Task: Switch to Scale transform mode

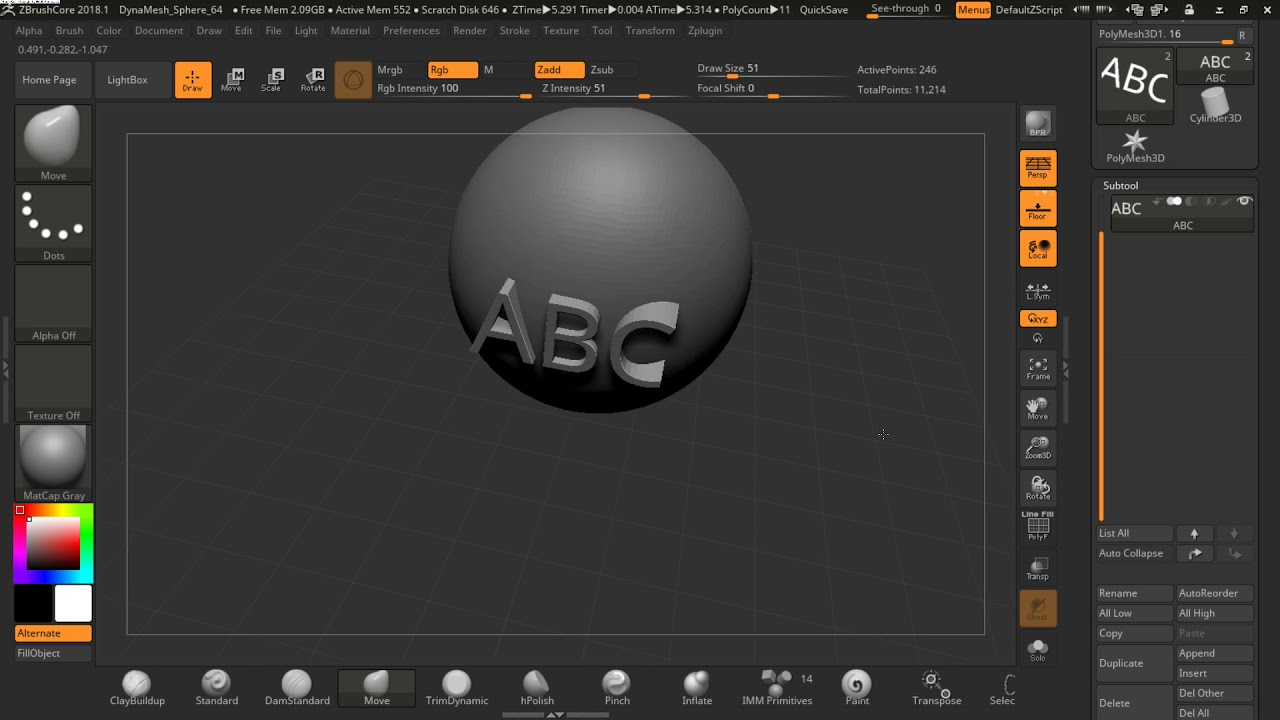Action: pos(271,80)
